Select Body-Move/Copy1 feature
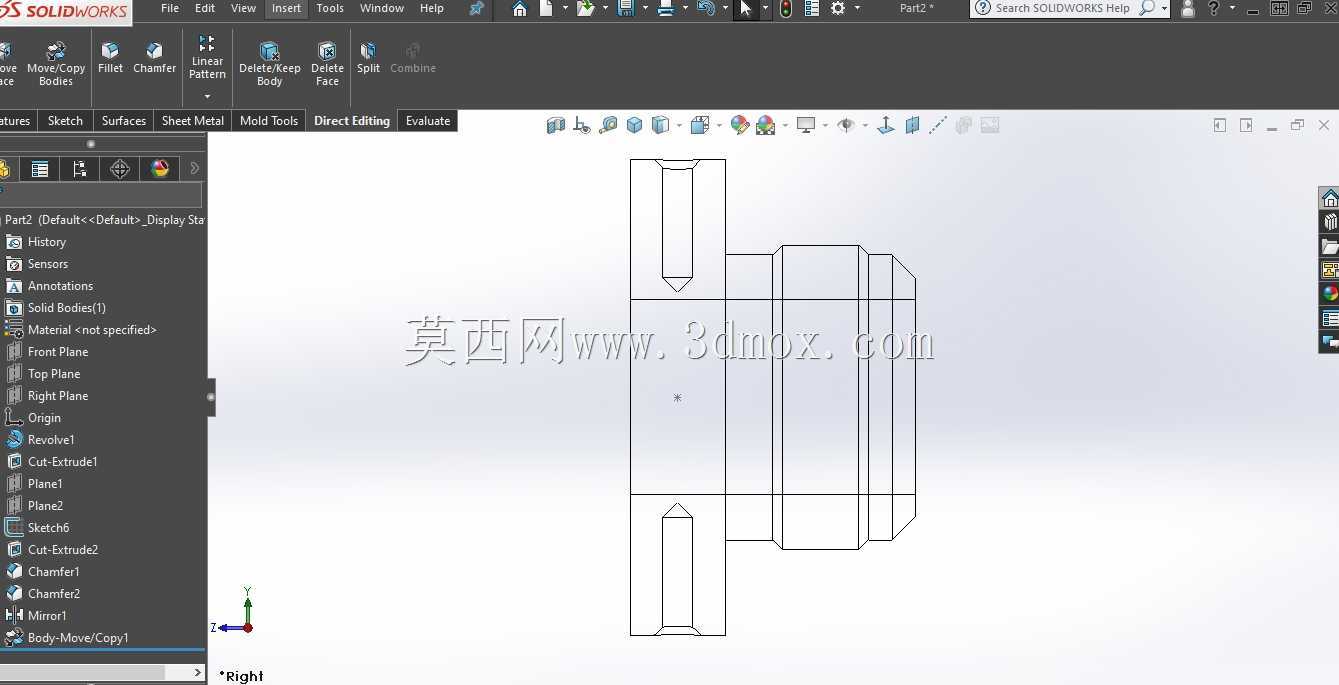 (x=78, y=638)
